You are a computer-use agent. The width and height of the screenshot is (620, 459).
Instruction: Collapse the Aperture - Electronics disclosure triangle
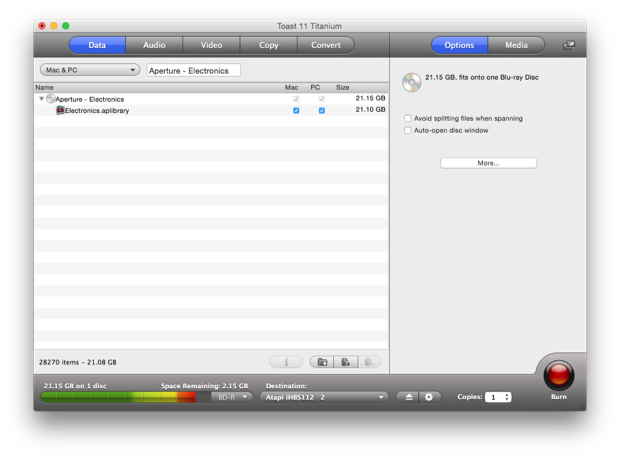pyautogui.click(x=41, y=99)
